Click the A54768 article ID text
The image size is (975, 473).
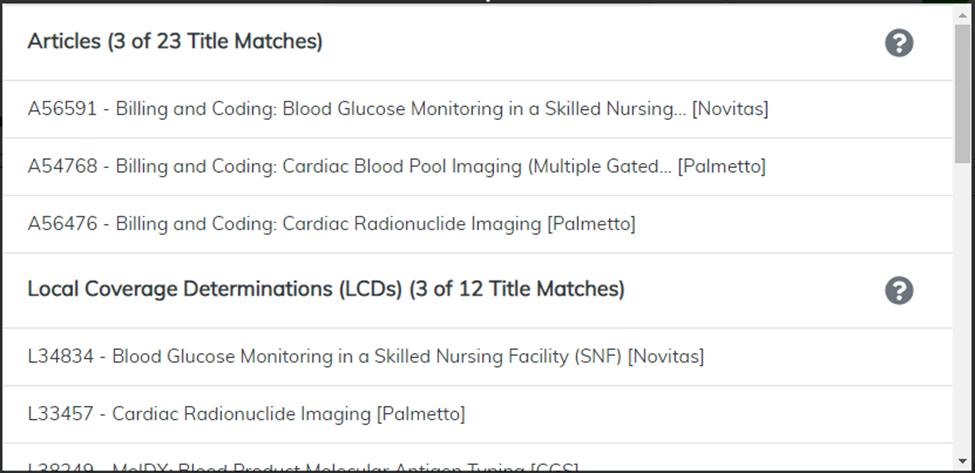62,166
